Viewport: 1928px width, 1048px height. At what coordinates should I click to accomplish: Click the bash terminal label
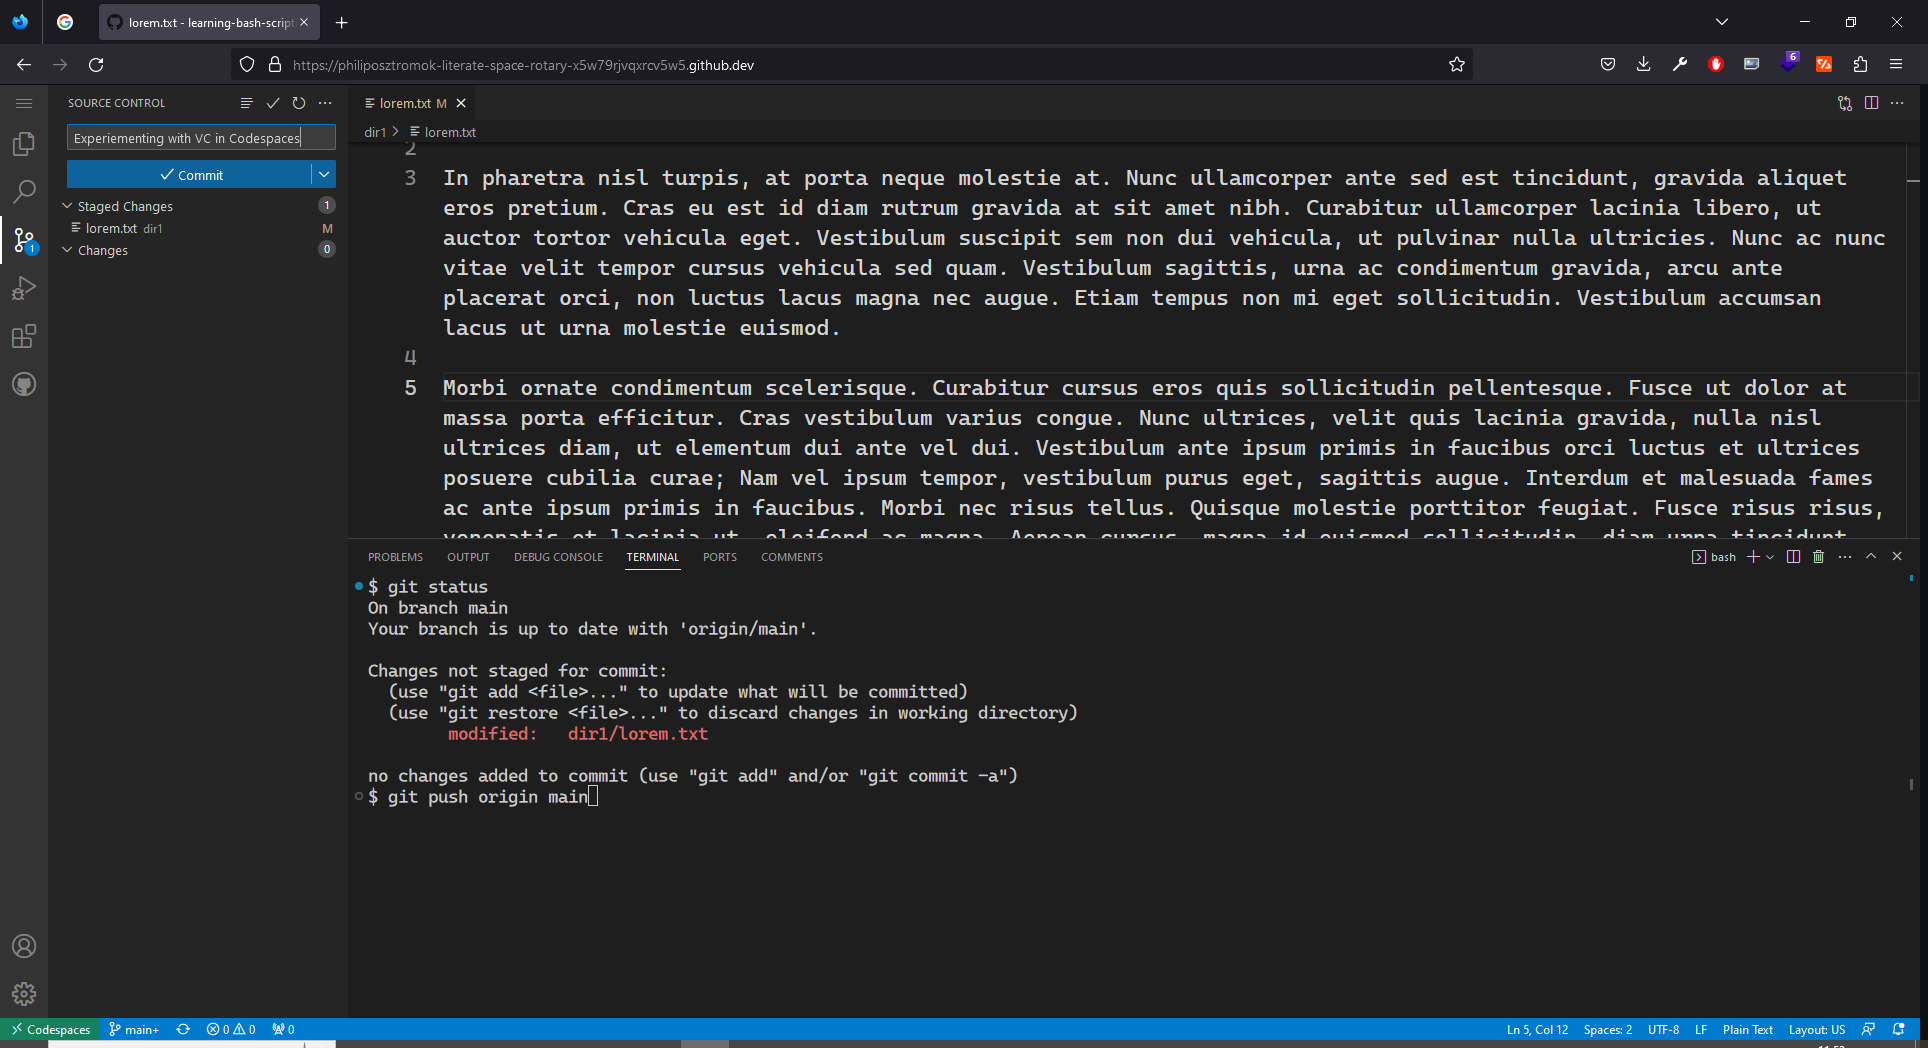pyautogui.click(x=1714, y=557)
